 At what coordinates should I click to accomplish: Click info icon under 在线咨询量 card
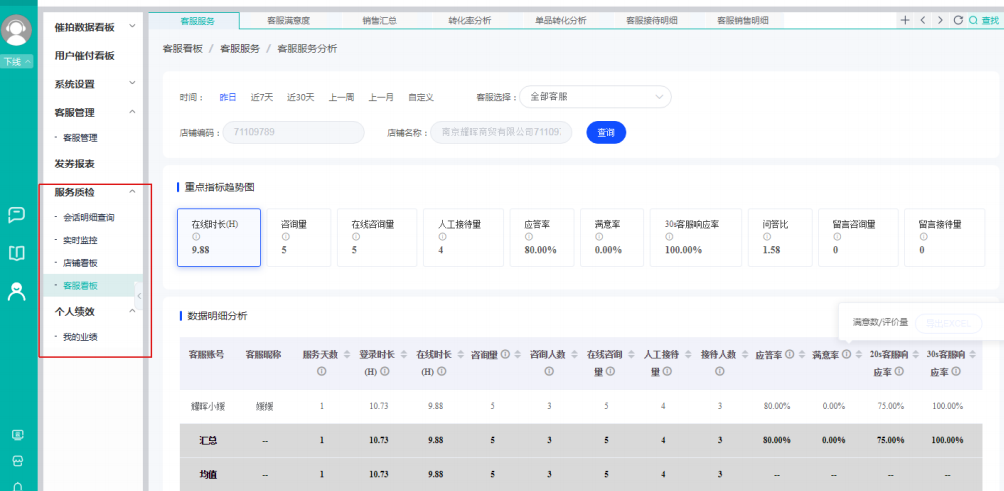coord(355,237)
